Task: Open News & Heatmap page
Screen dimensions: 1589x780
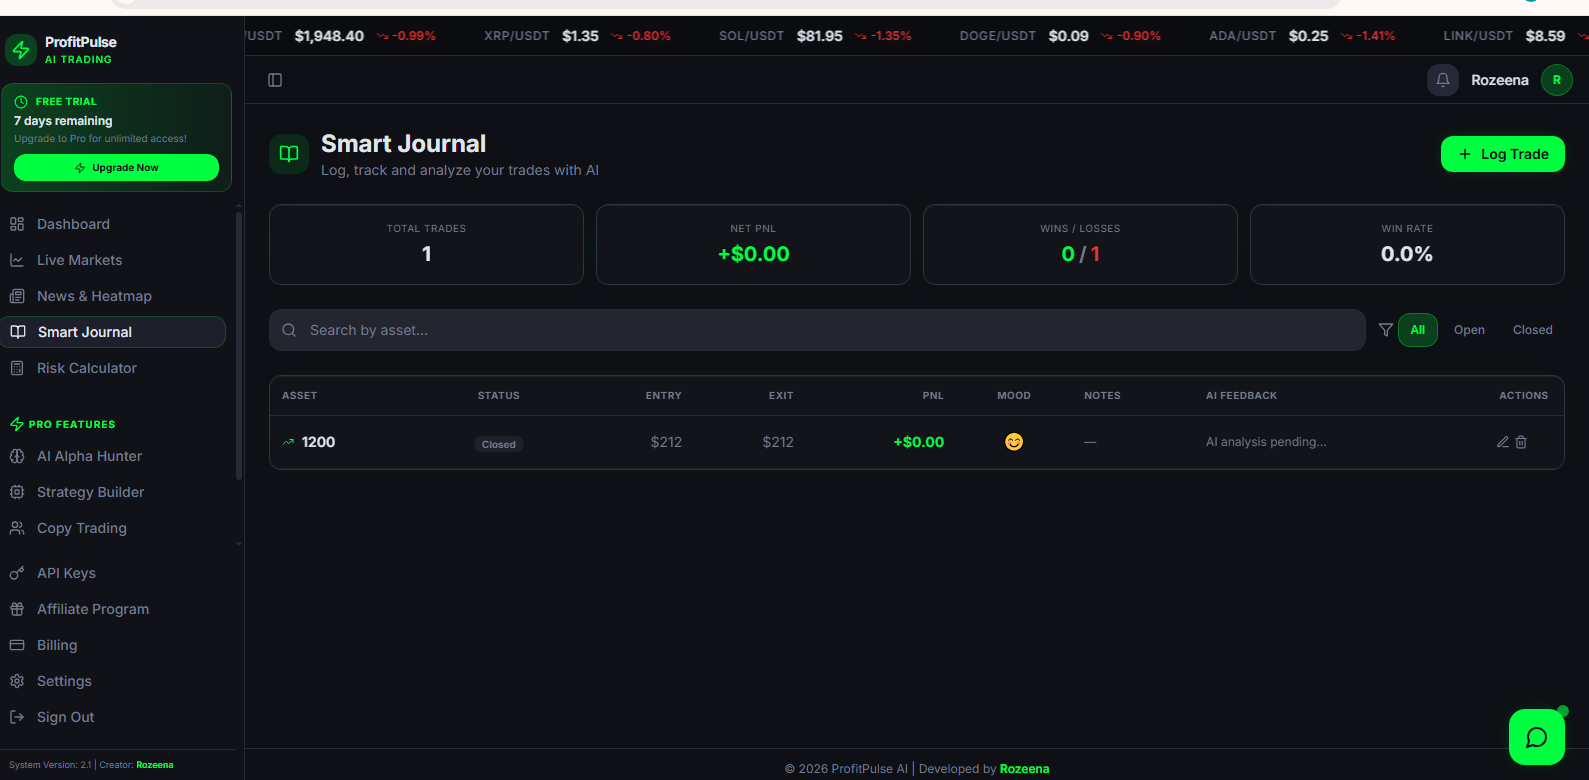Action: [113, 296]
